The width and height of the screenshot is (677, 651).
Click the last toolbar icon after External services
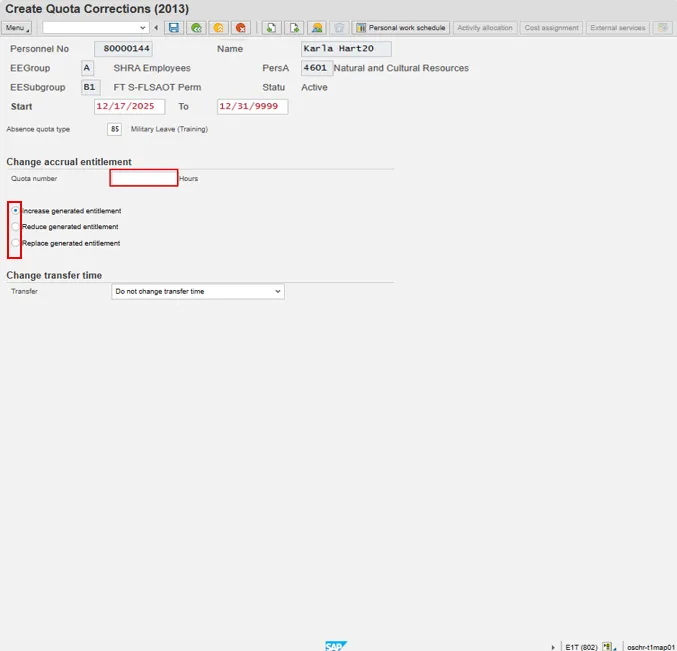click(662, 28)
